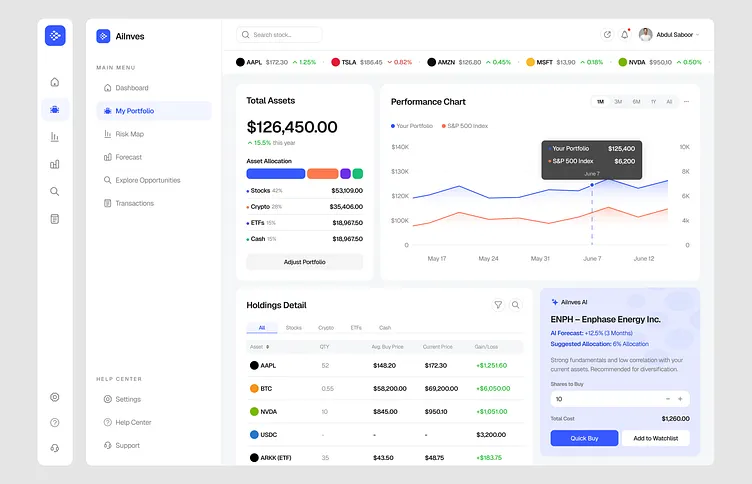Increase shares to buy with the plus
The width and height of the screenshot is (752, 484).
tap(680, 399)
